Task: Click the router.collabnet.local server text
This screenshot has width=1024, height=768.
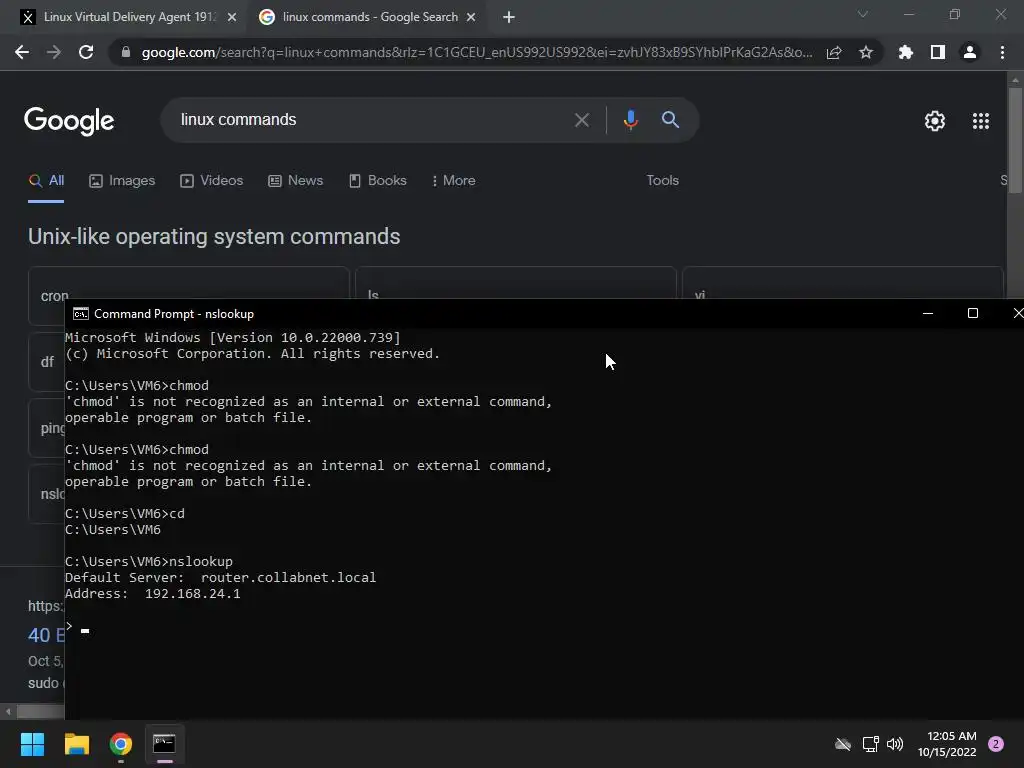Action: point(288,578)
